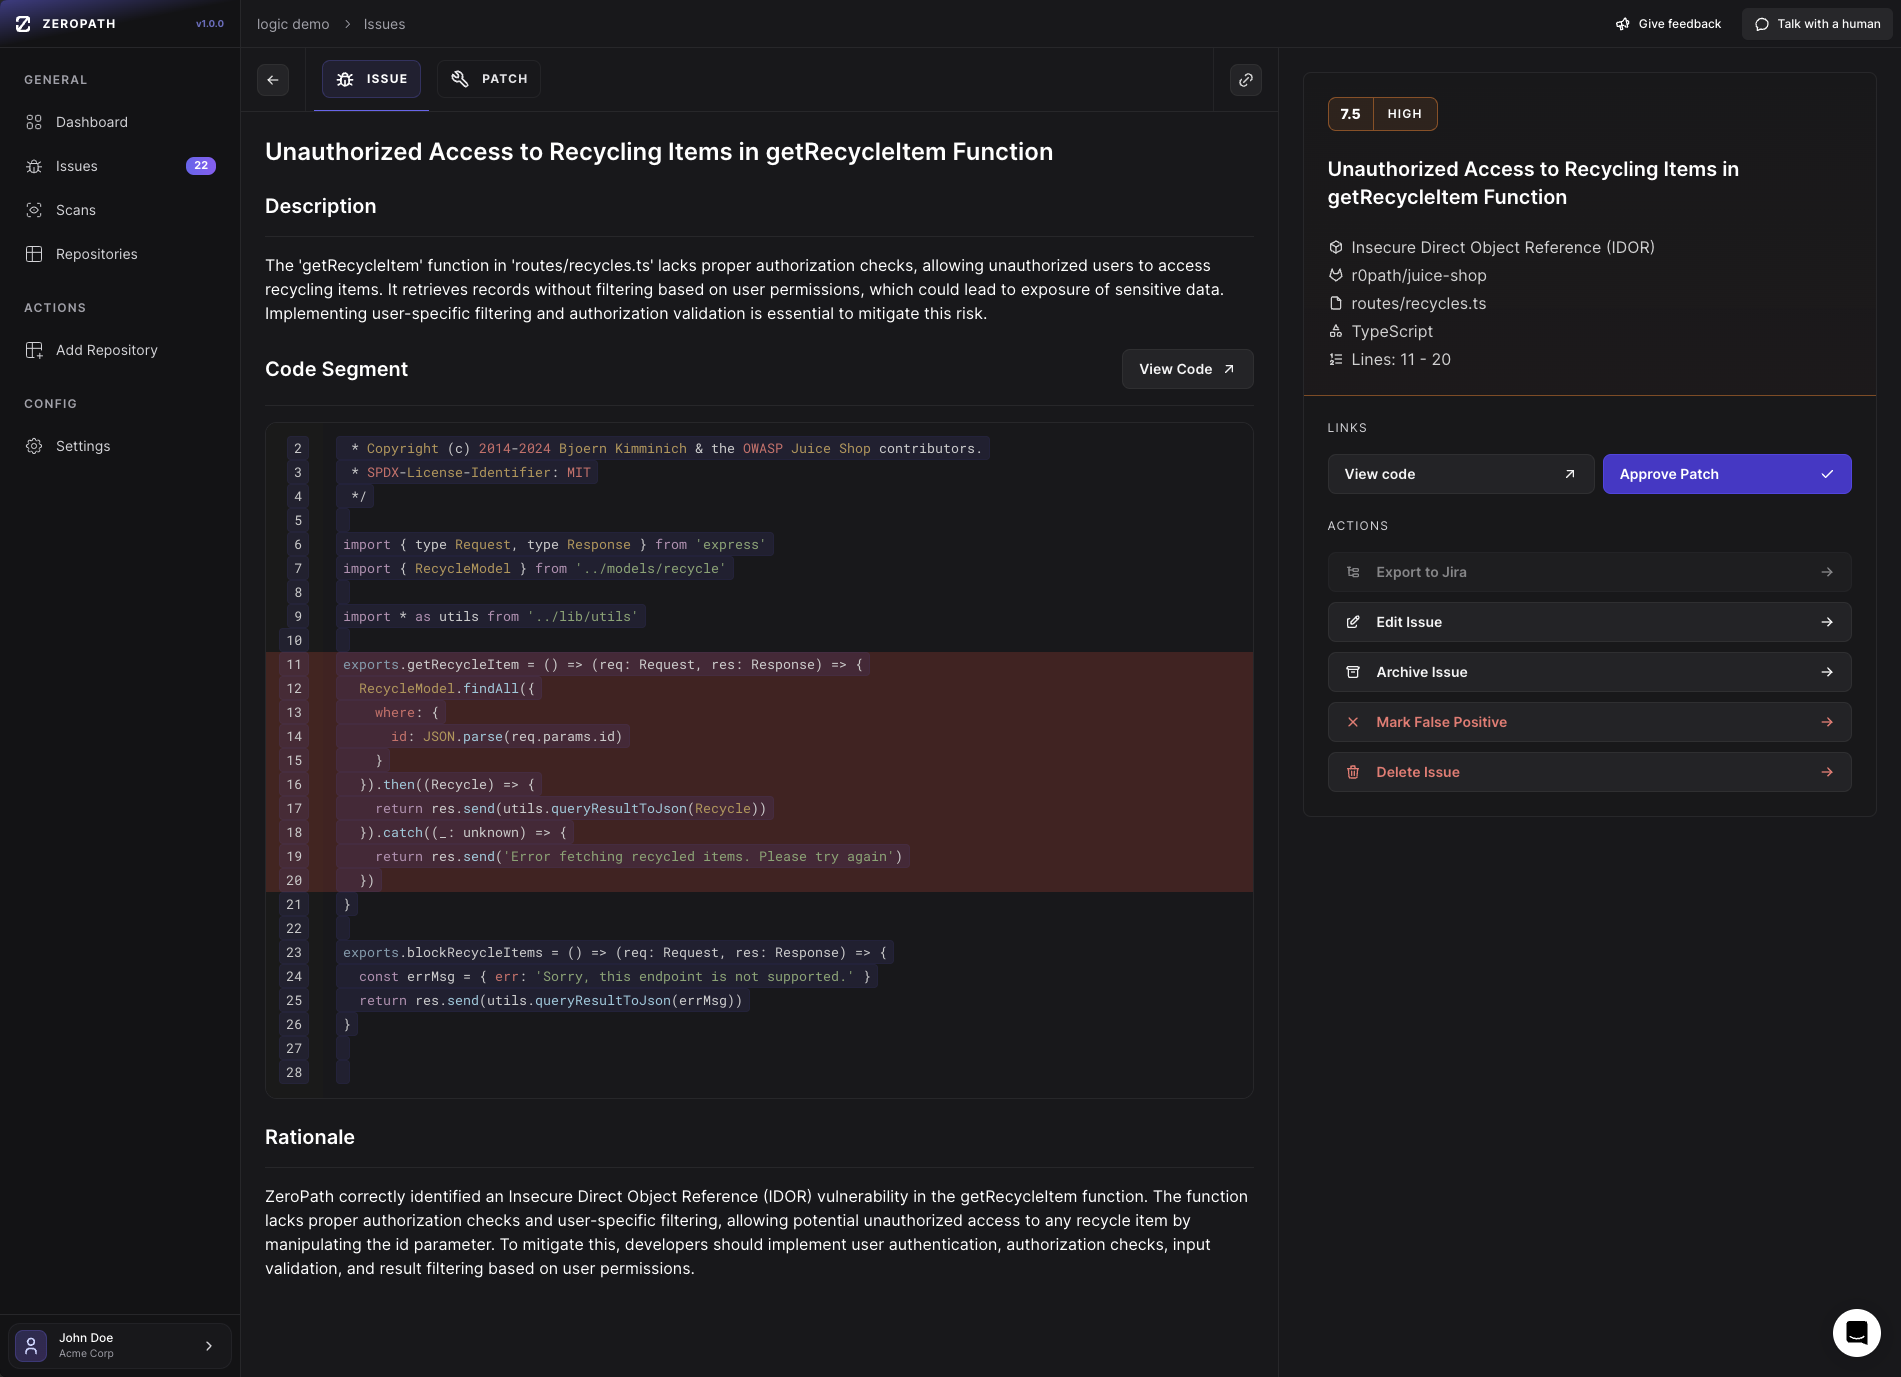Screen dimensions: 1901x1377
Task: Click the HIGH severity label
Action: pyautogui.click(x=1405, y=114)
